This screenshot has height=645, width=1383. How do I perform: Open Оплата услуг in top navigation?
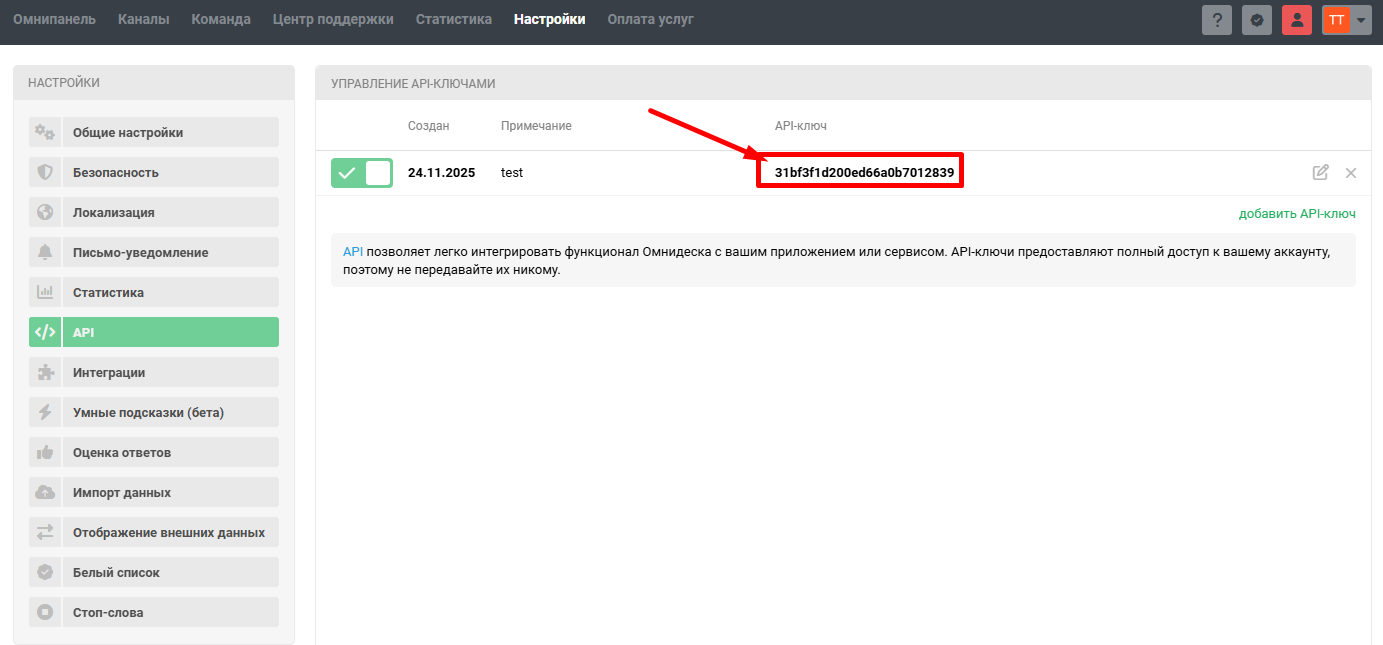click(650, 19)
